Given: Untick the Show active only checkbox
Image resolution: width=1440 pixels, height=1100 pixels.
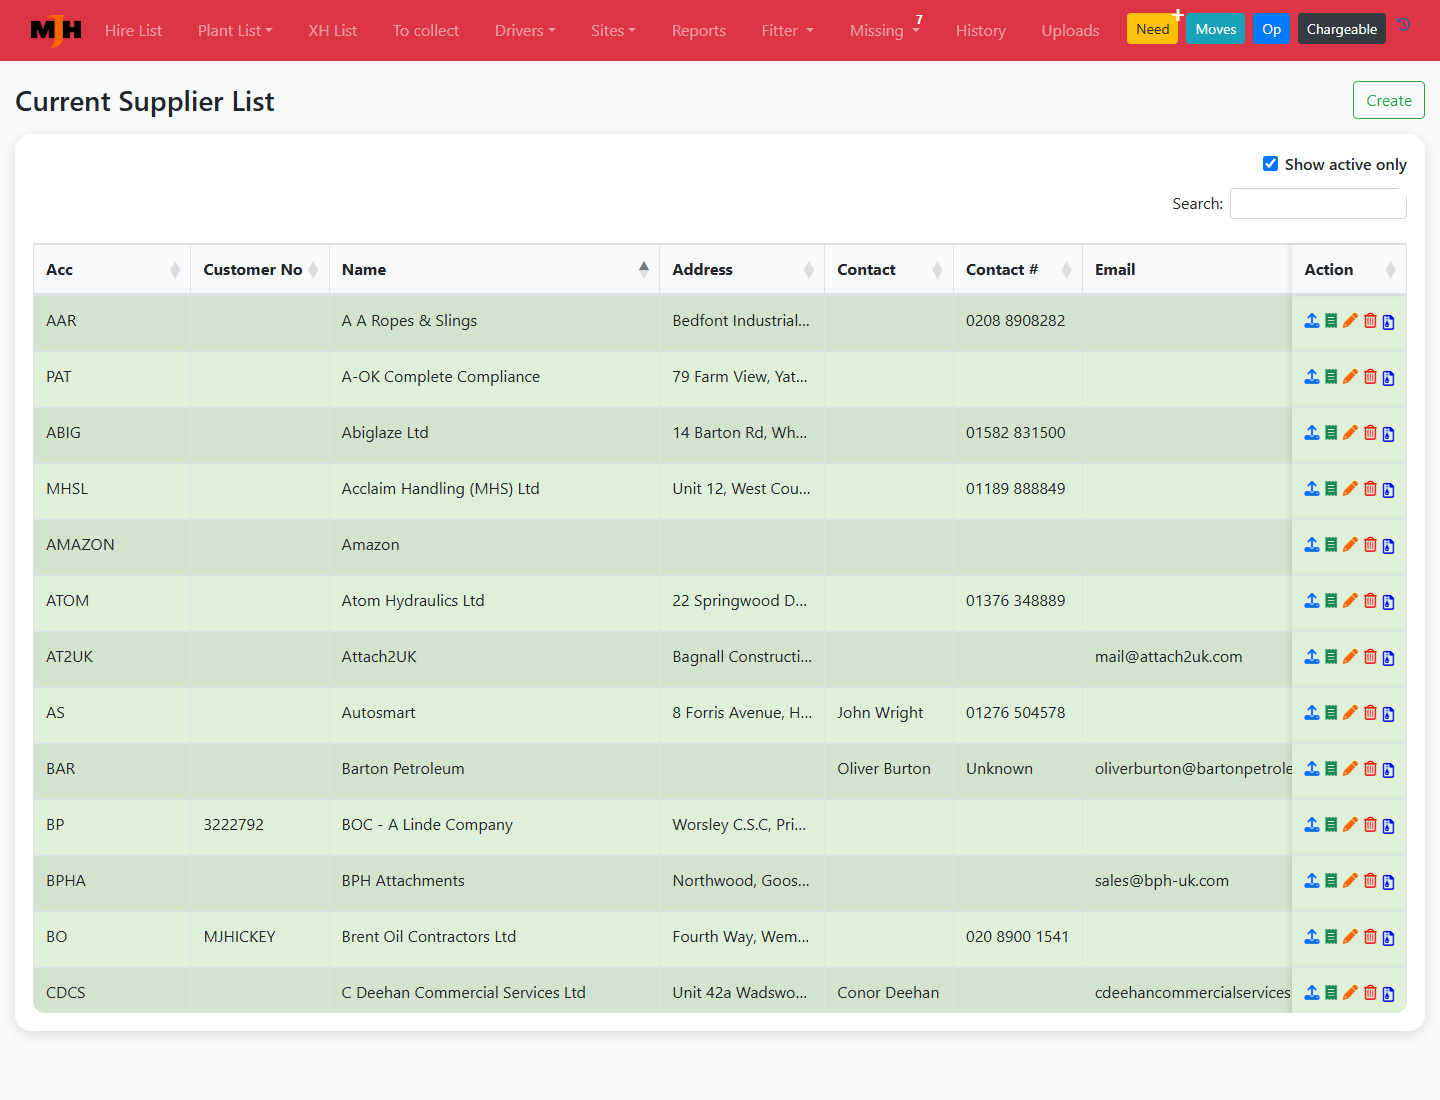Looking at the screenshot, I should 1270,164.
